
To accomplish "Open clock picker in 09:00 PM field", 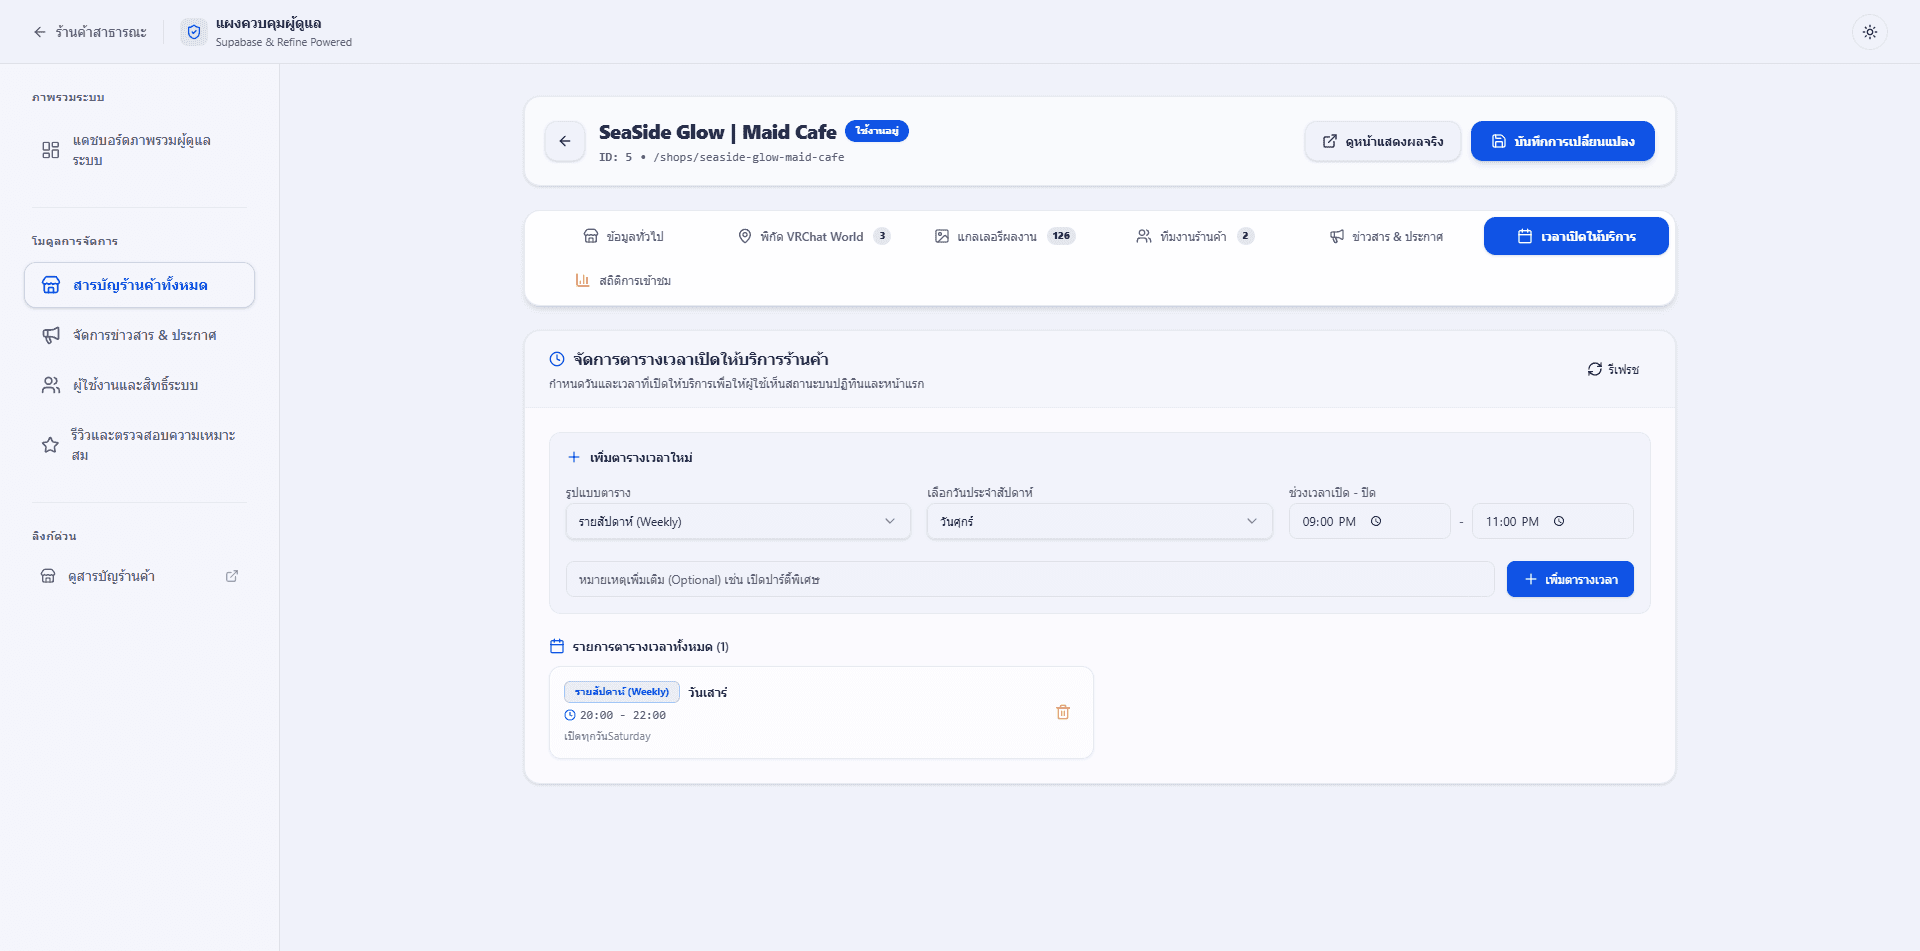I will point(1376,521).
